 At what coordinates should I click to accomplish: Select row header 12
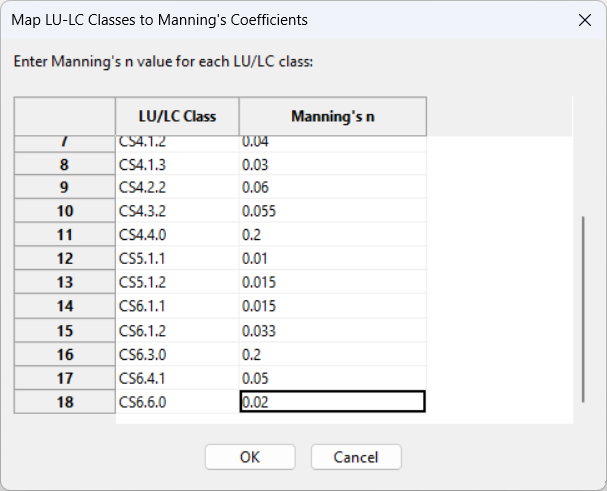point(65,259)
